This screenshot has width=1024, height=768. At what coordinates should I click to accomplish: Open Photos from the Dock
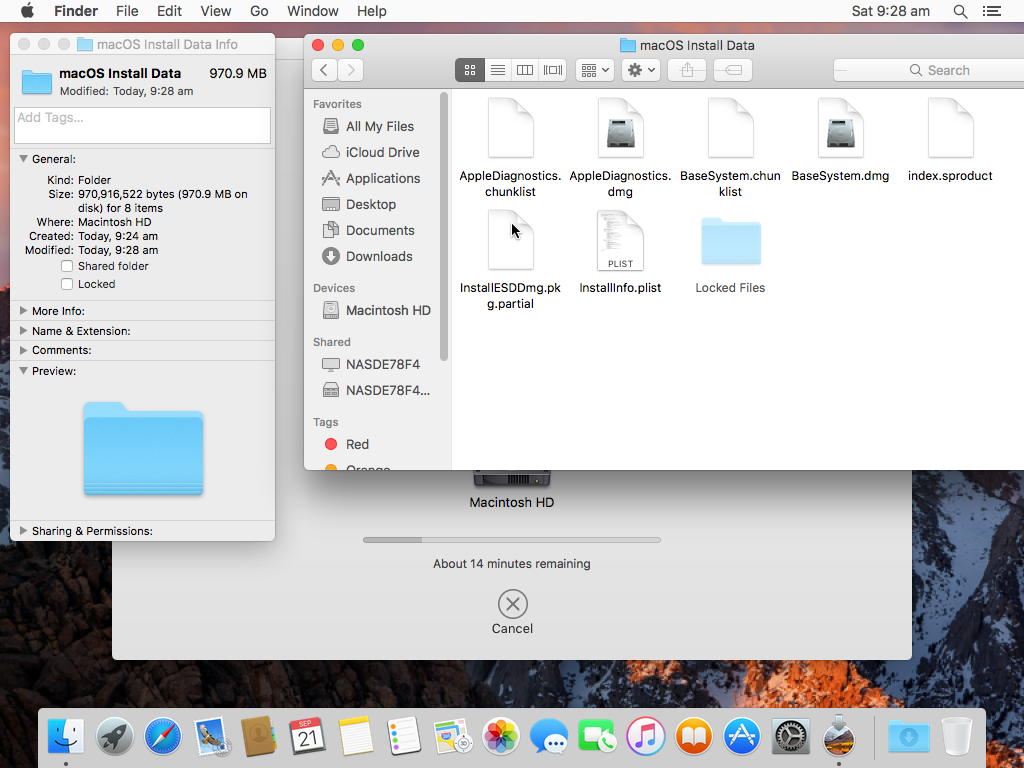click(501, 736)
